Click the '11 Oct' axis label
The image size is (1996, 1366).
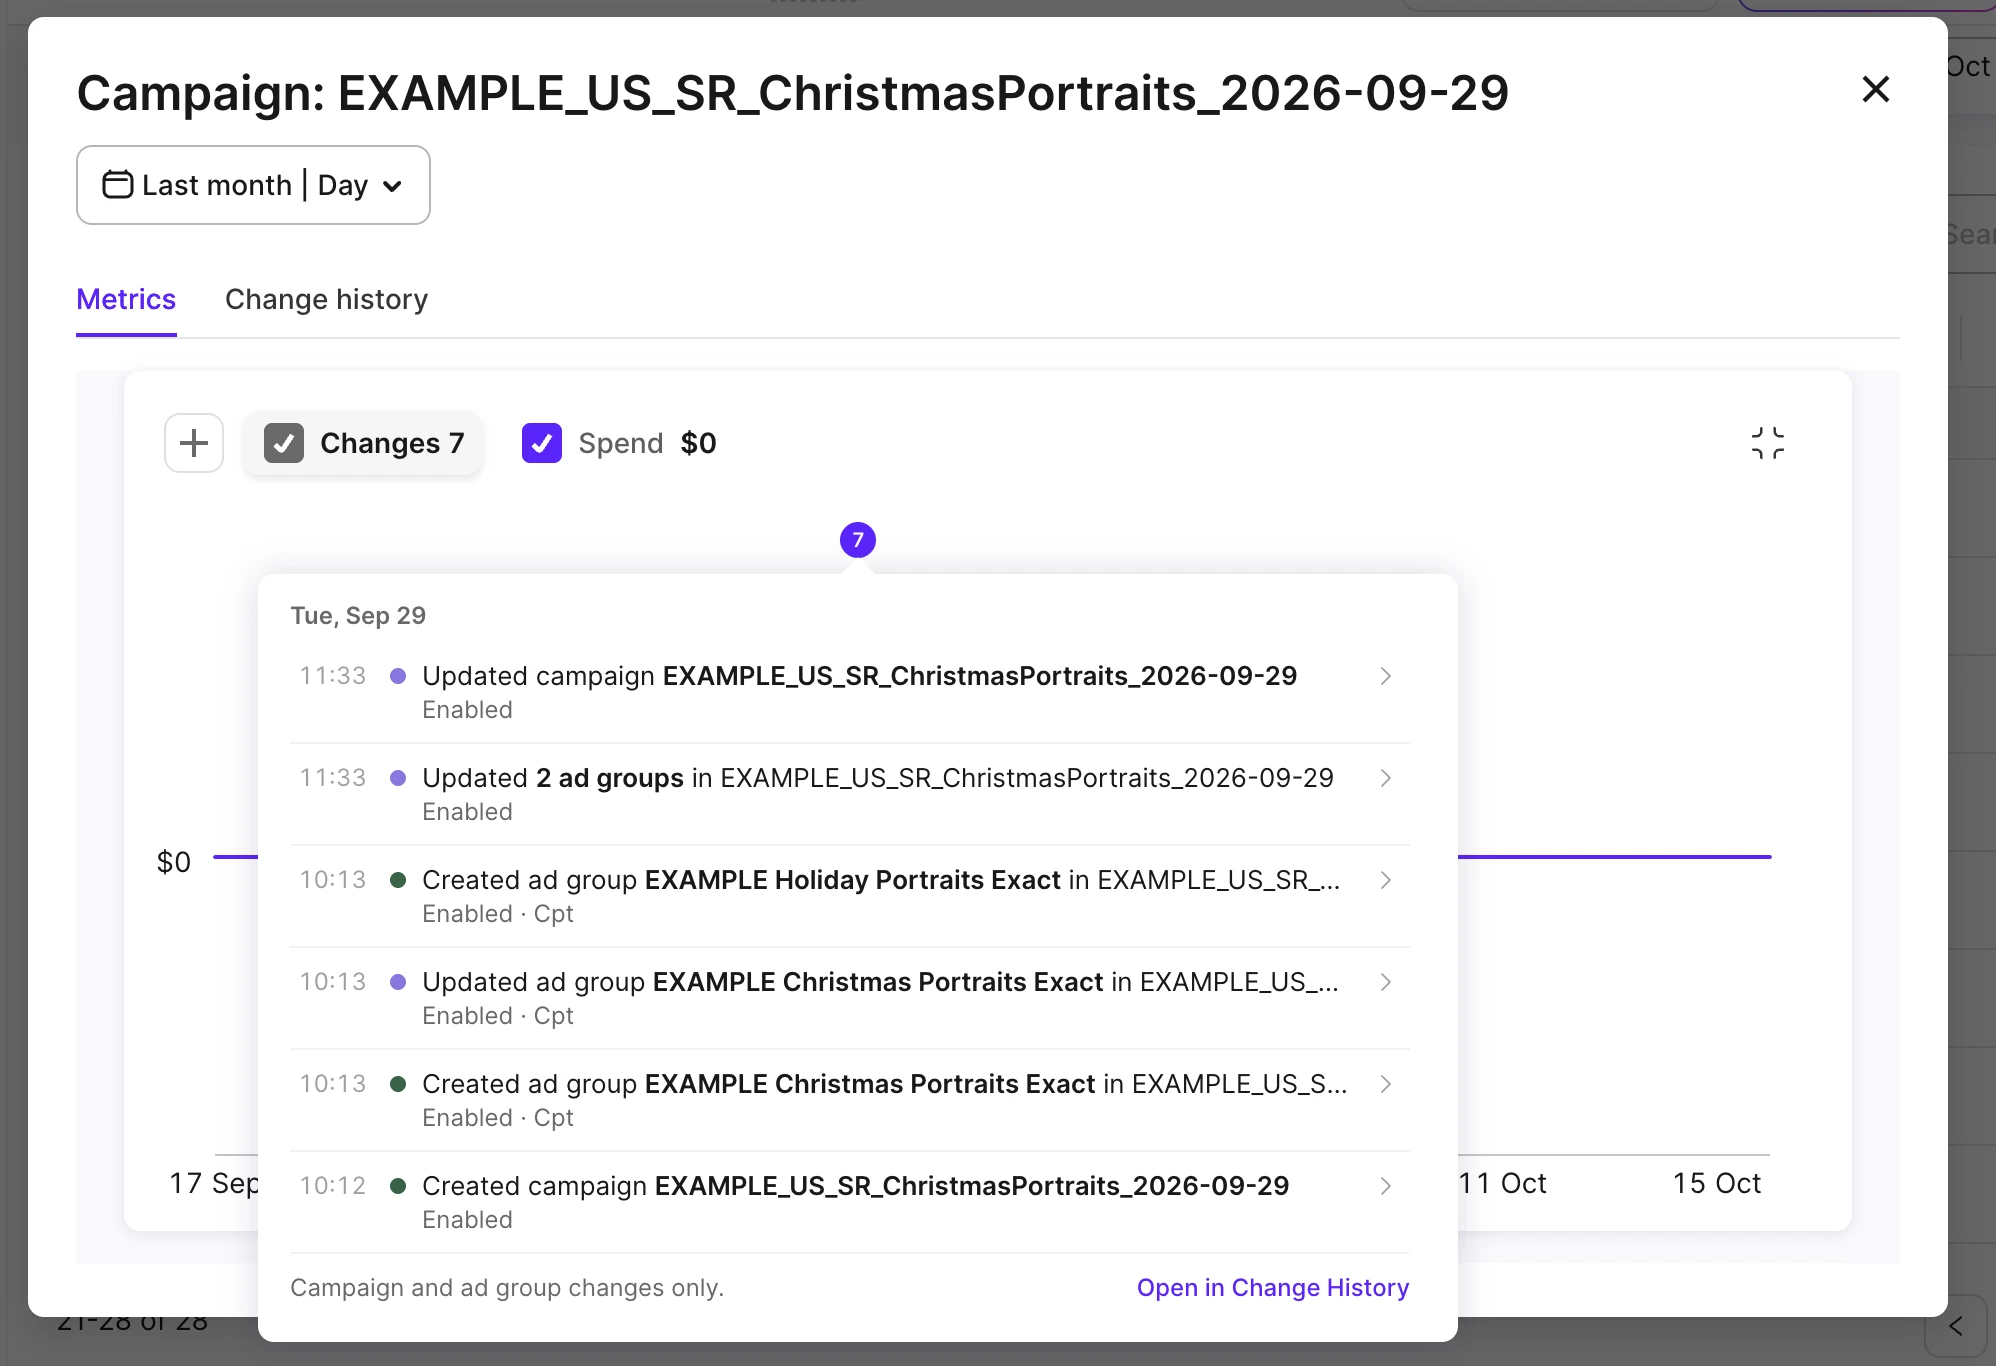1503,1183
